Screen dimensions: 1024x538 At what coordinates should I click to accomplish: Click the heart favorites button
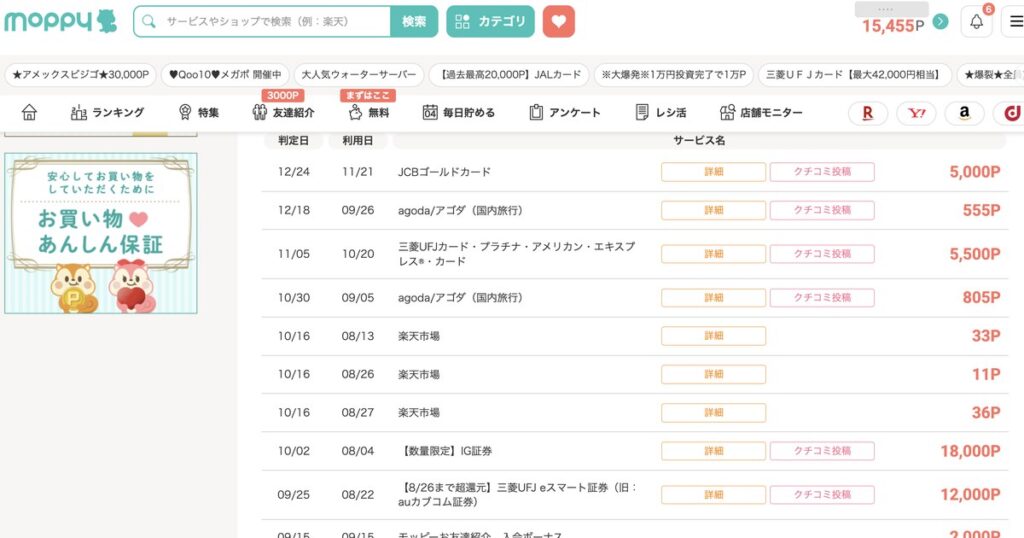[x=558, y=22]
